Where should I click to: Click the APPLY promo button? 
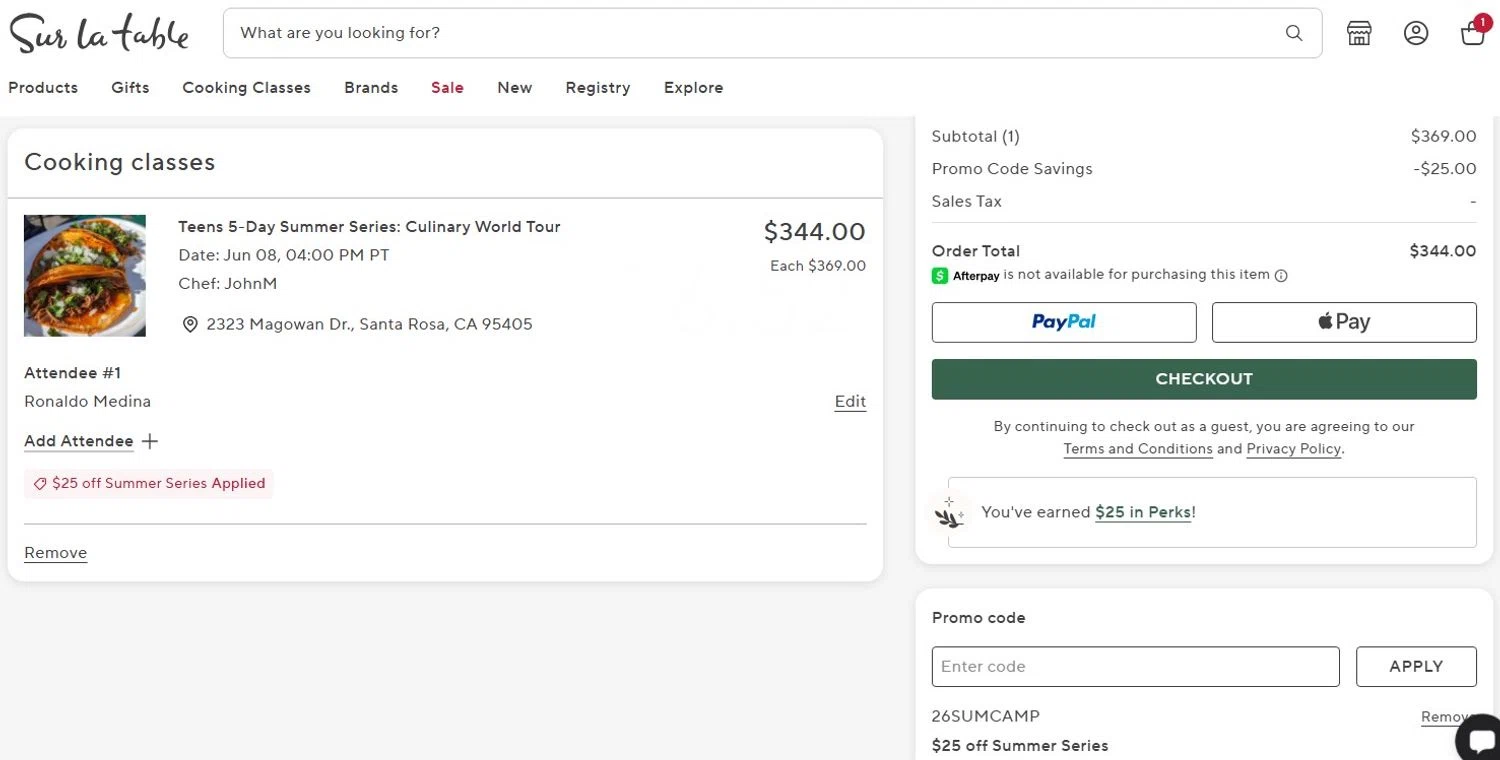tap(1416, 667)
